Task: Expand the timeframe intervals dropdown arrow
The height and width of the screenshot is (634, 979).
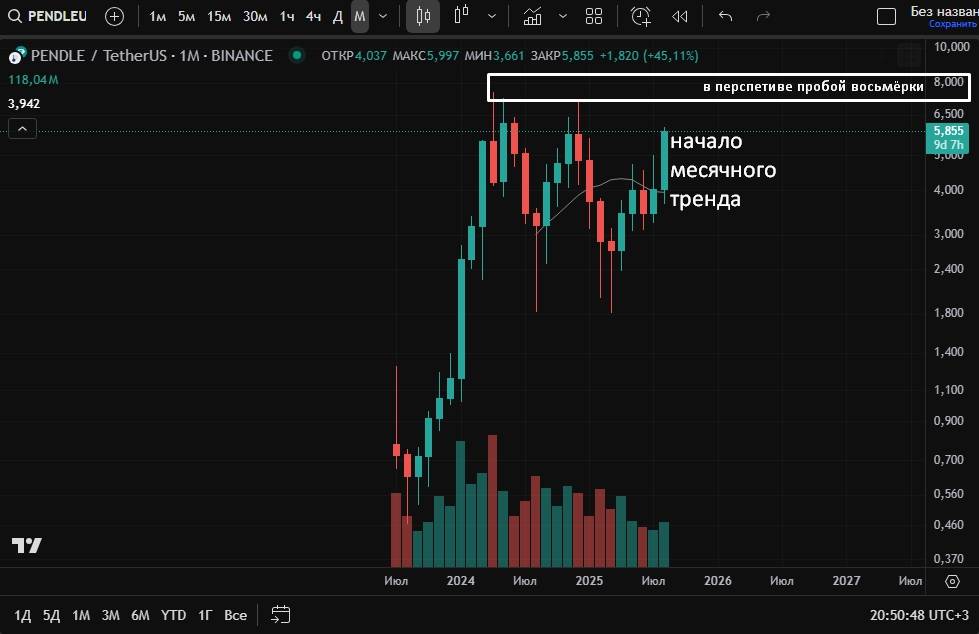Action: coord(383,16)
